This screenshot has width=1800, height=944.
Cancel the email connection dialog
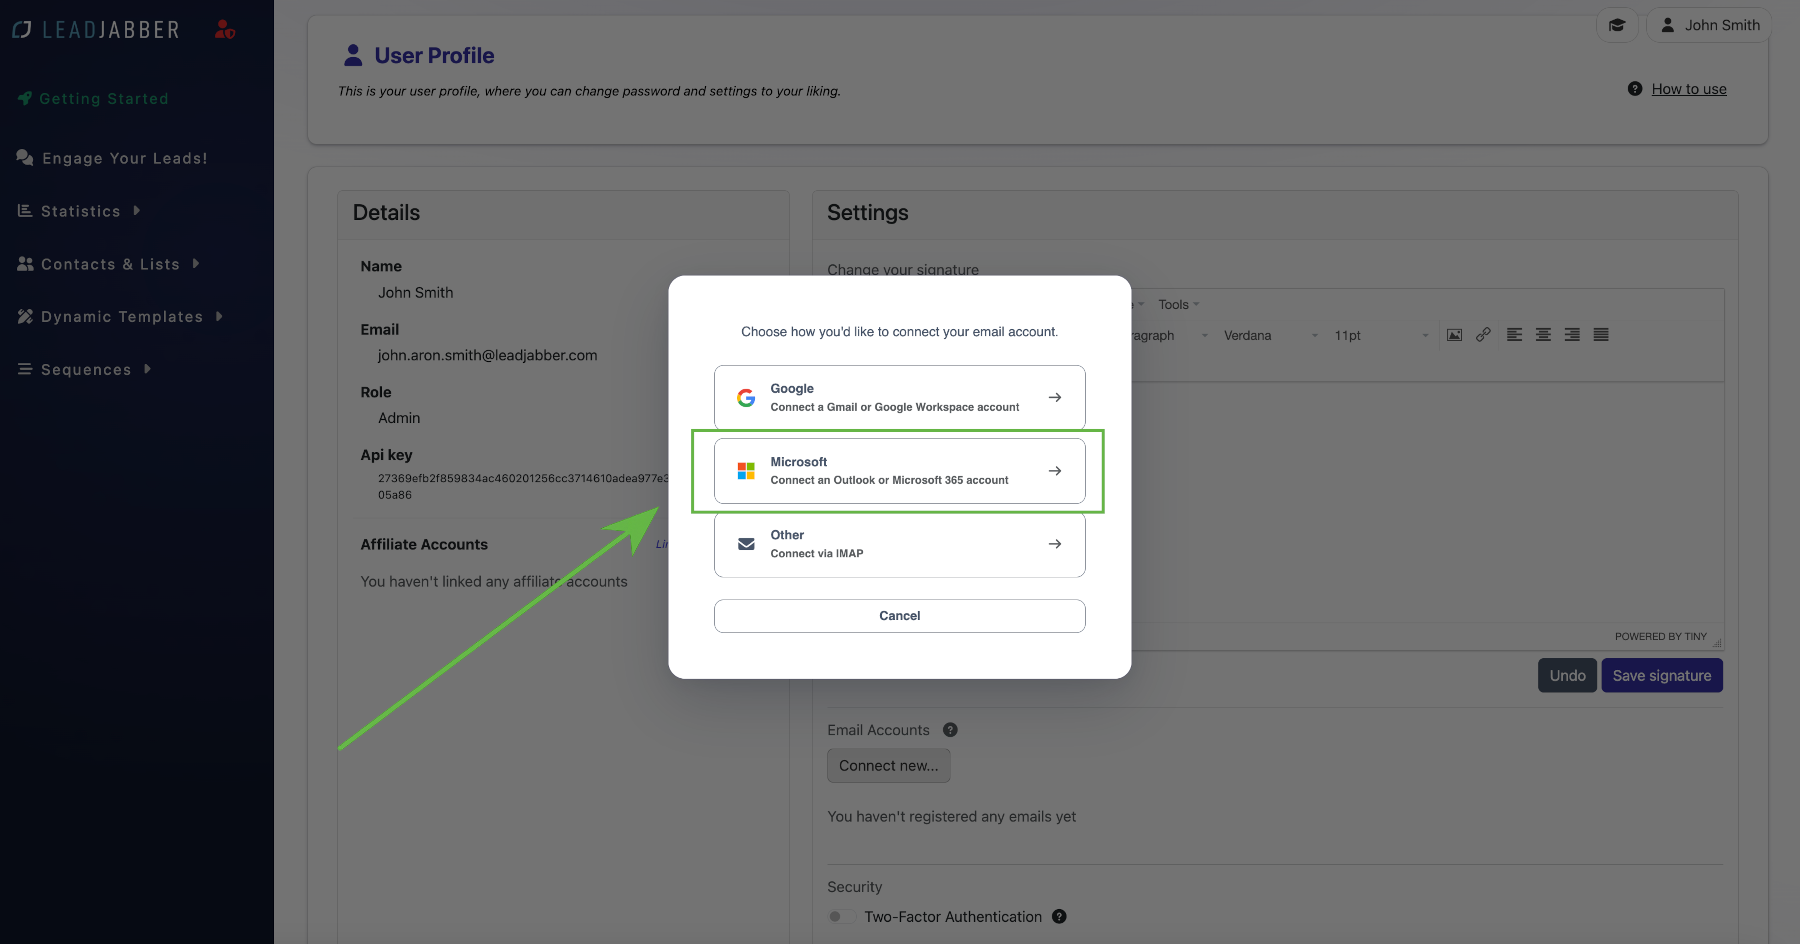(x=900, y=616)
